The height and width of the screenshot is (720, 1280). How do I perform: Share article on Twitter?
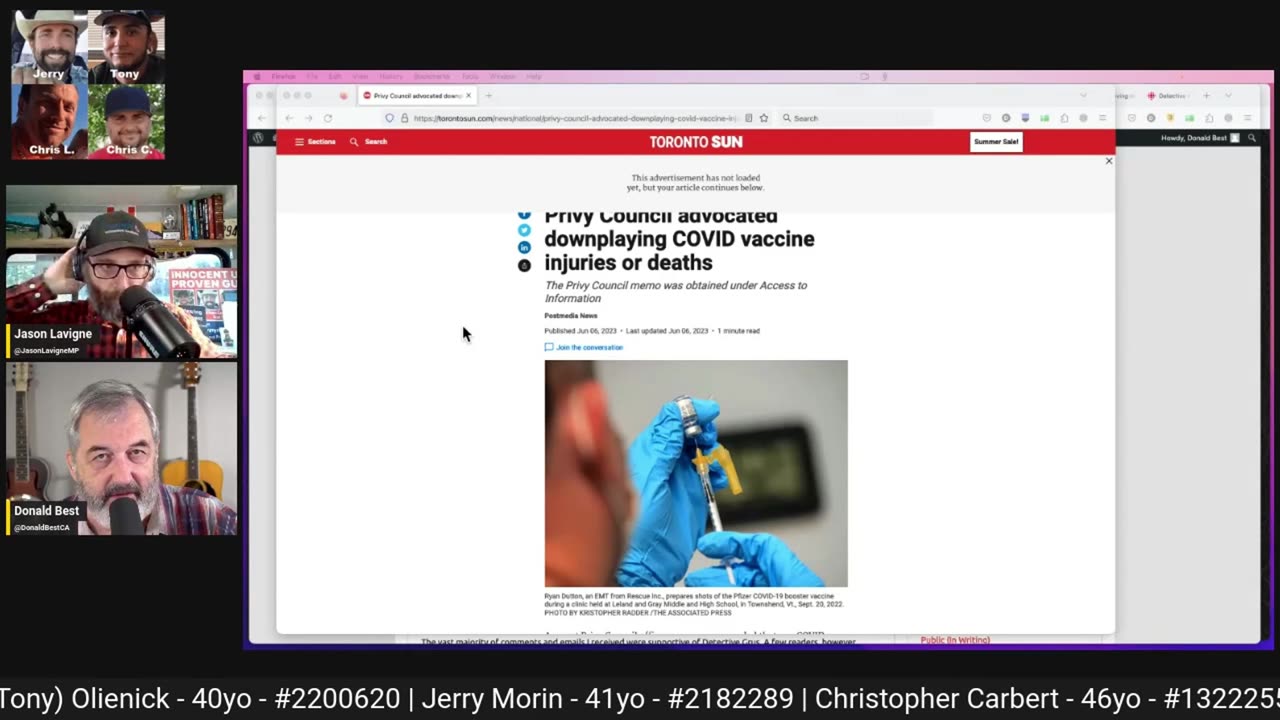point(524,230)
